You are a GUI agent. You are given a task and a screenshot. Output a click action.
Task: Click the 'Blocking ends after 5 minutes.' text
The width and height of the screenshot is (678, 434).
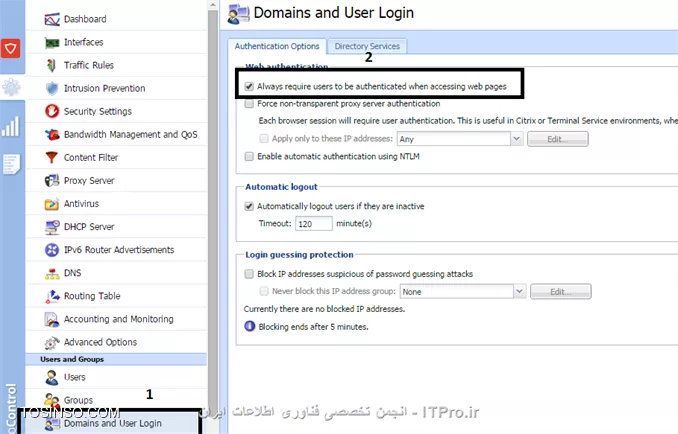(x=313, y=327)
